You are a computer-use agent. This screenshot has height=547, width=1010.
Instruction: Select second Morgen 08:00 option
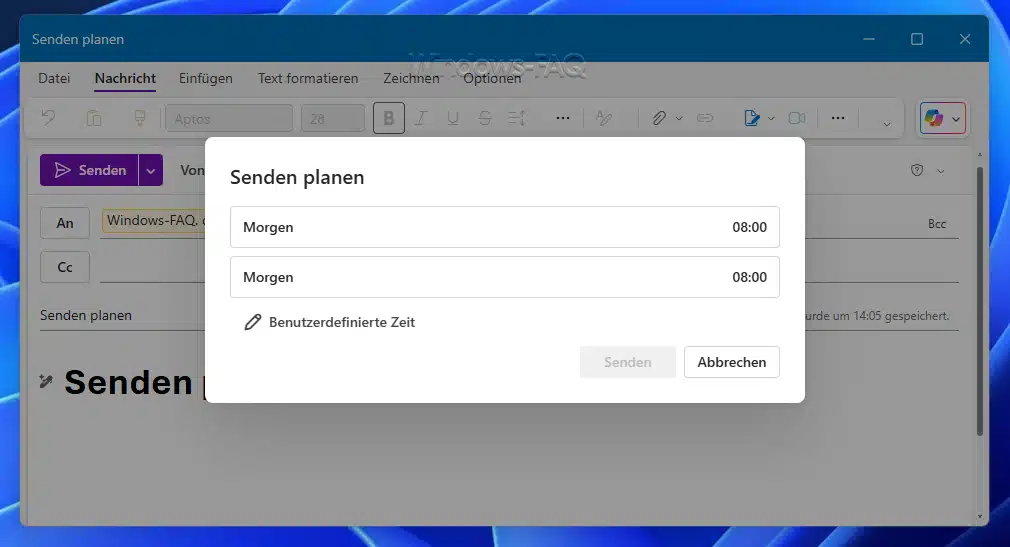click(505, 277)
